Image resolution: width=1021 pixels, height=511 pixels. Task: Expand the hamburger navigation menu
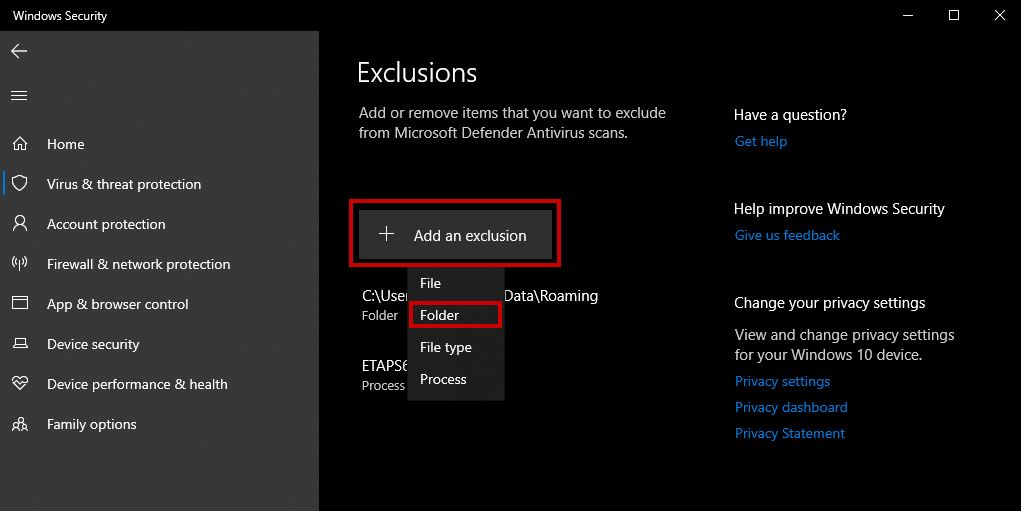(19, 96)
